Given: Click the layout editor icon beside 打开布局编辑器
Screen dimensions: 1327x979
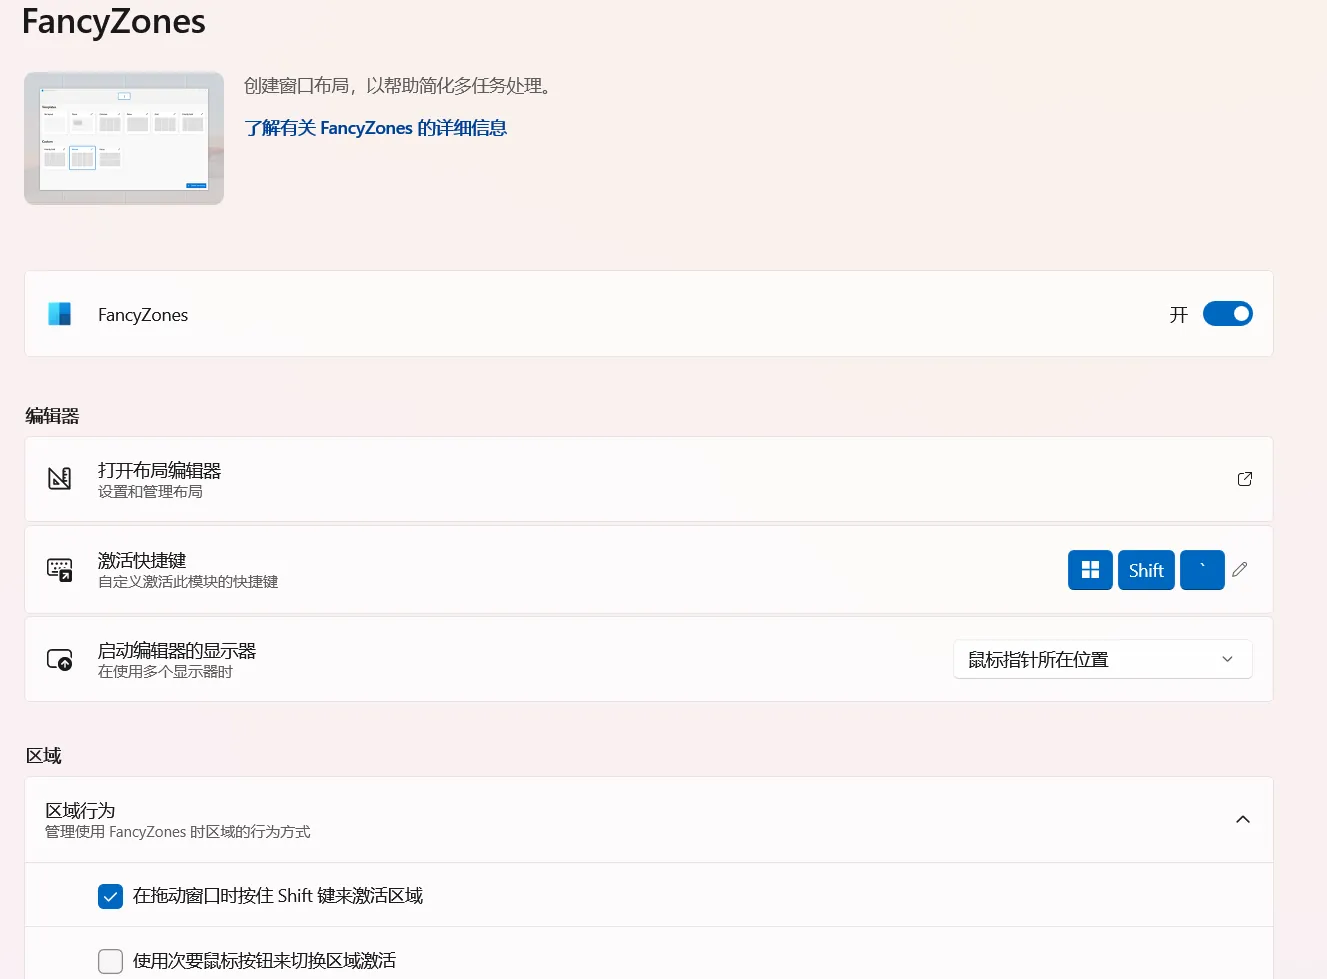Looking at the screenshot, I should 59,479.
